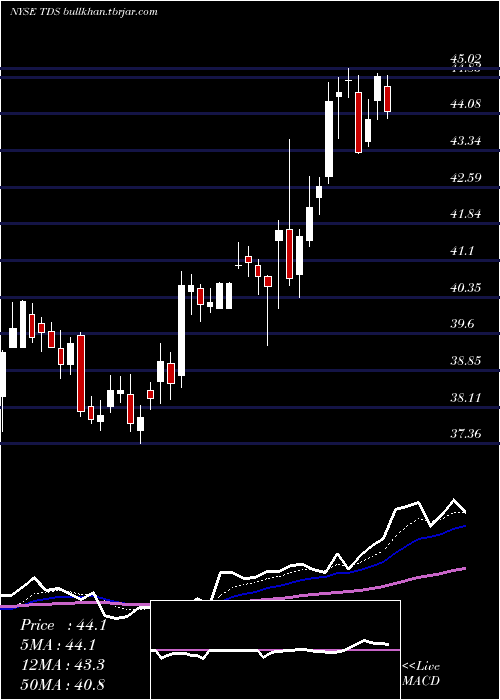Click the 41.84 price axis label
Screen dimensions: 500x700
pos(466,214)
